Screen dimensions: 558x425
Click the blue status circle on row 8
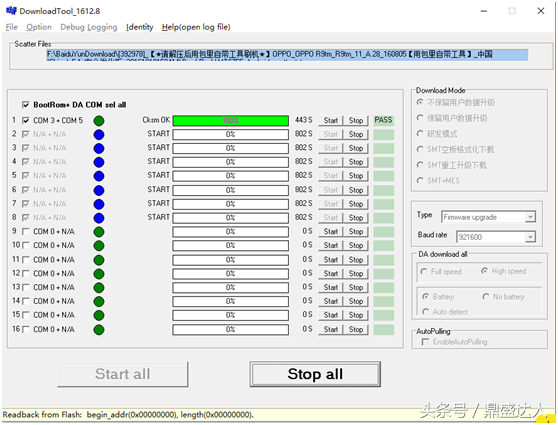click(99, 218)
